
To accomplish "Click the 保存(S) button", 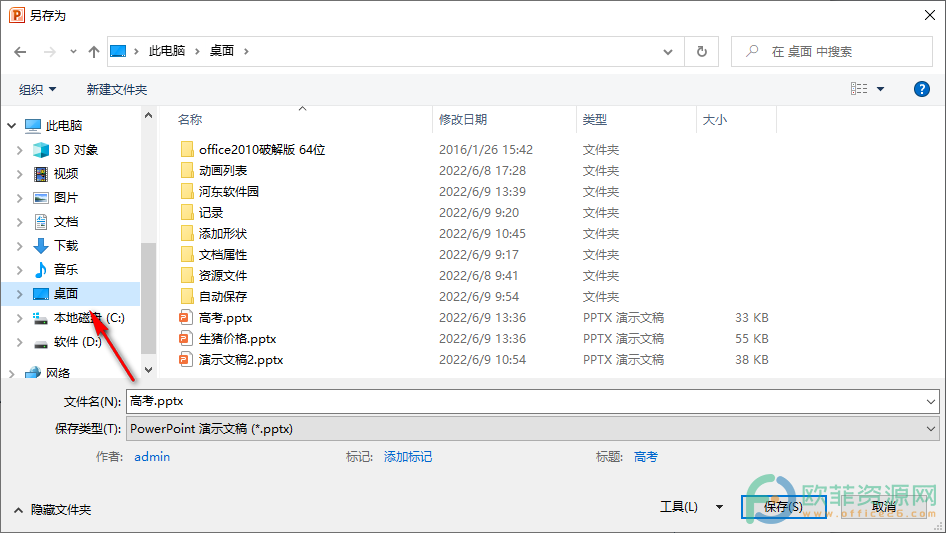I will [783, 507].
